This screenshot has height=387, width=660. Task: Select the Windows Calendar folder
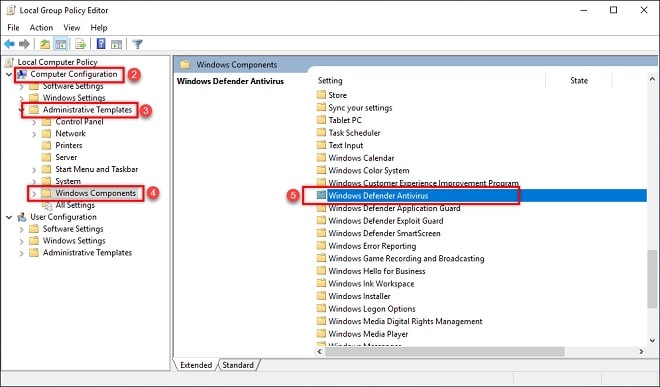361,158
